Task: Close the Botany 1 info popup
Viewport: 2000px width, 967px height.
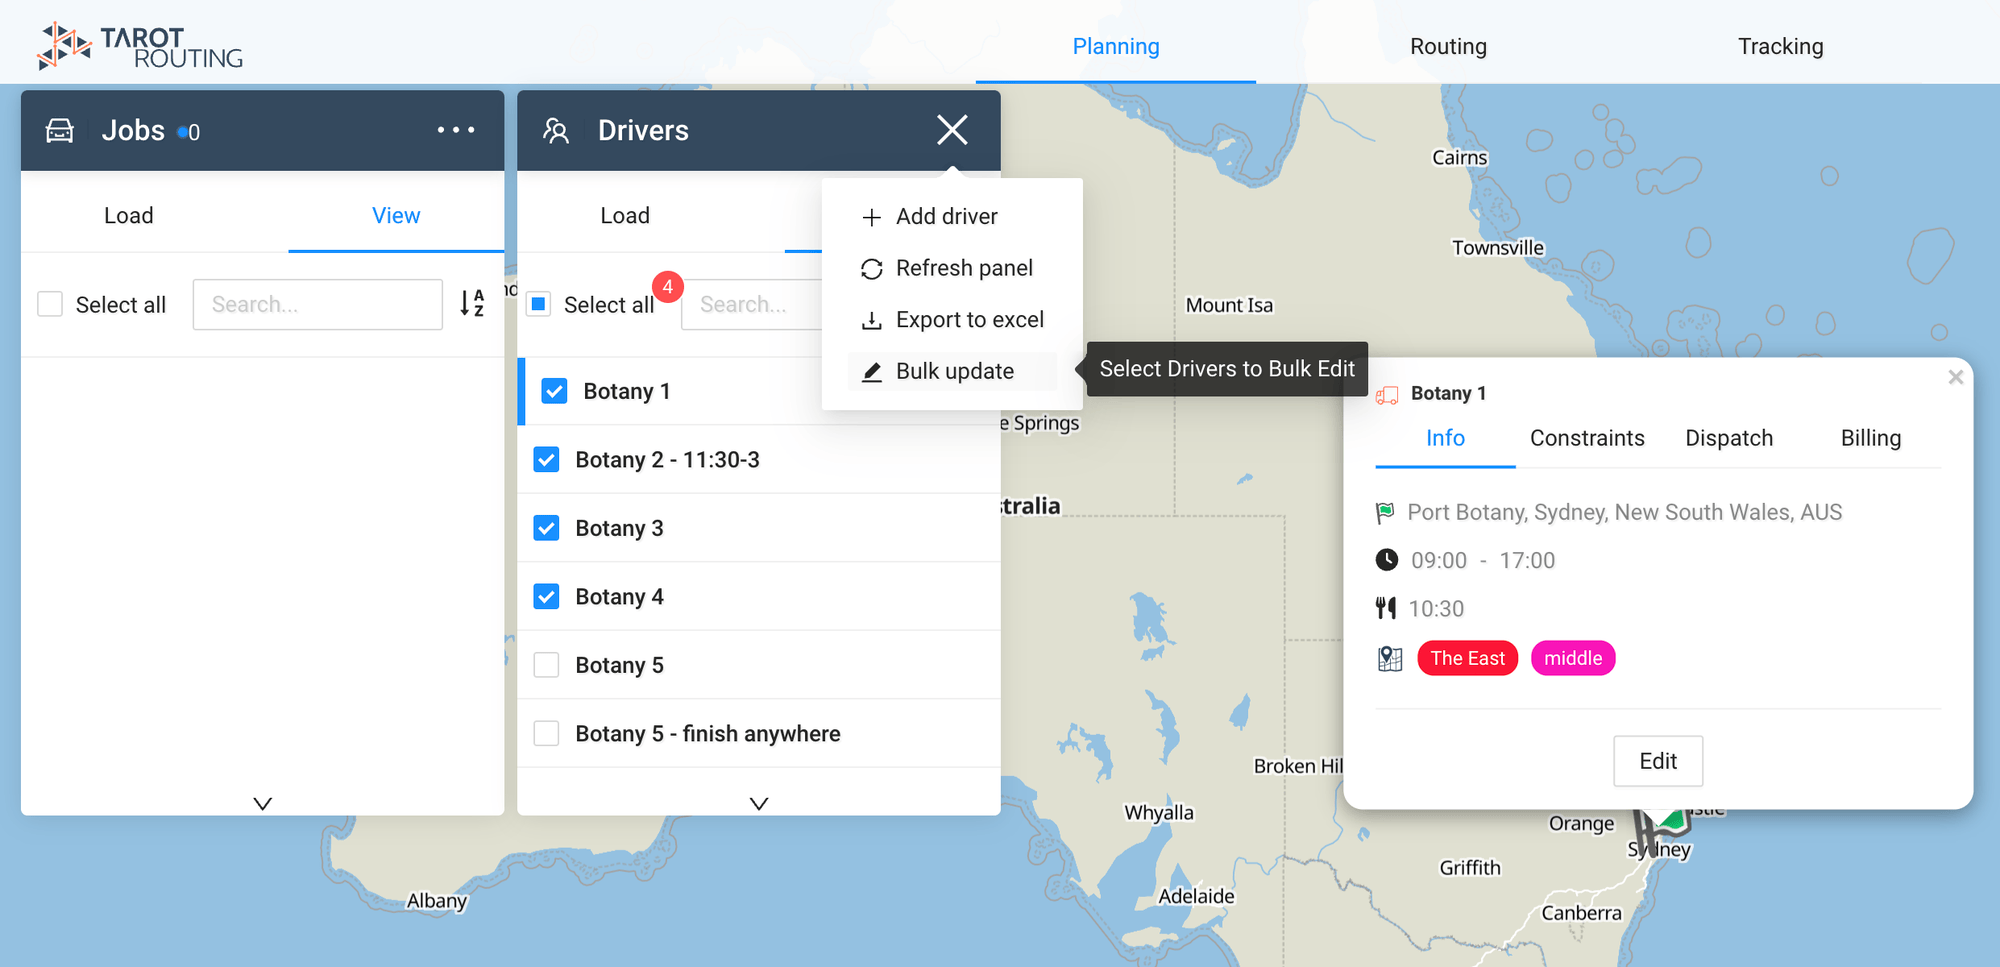Action: tap(1956, 377)
